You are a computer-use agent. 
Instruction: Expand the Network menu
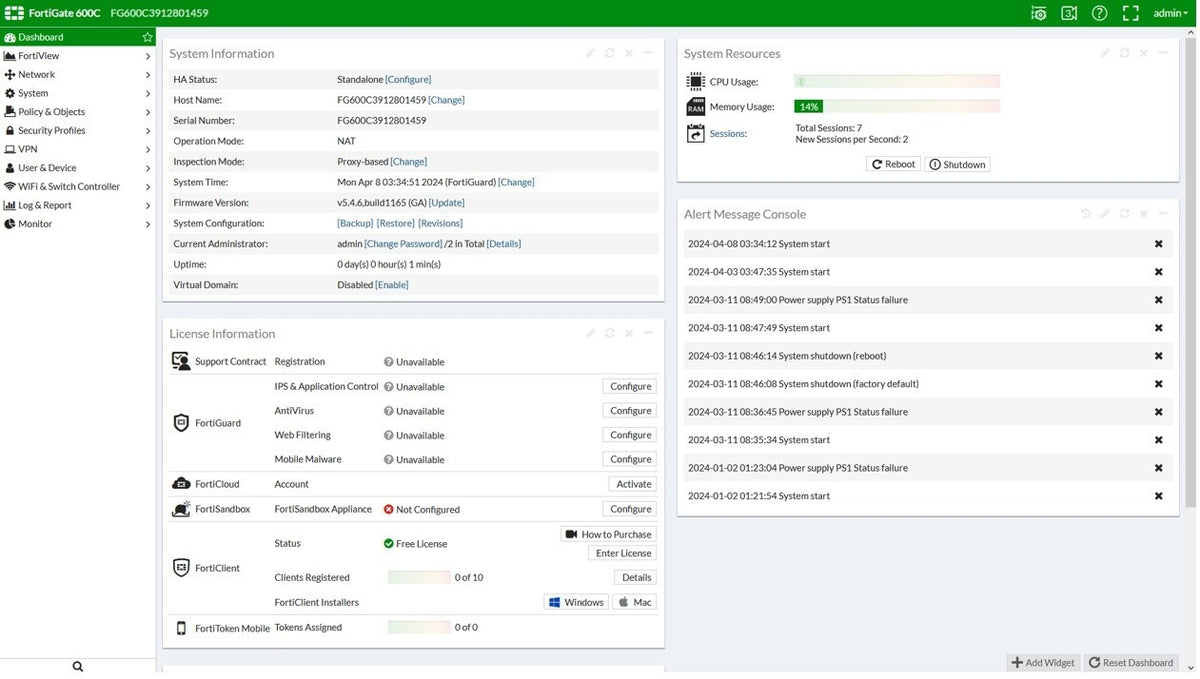[78, 75]
